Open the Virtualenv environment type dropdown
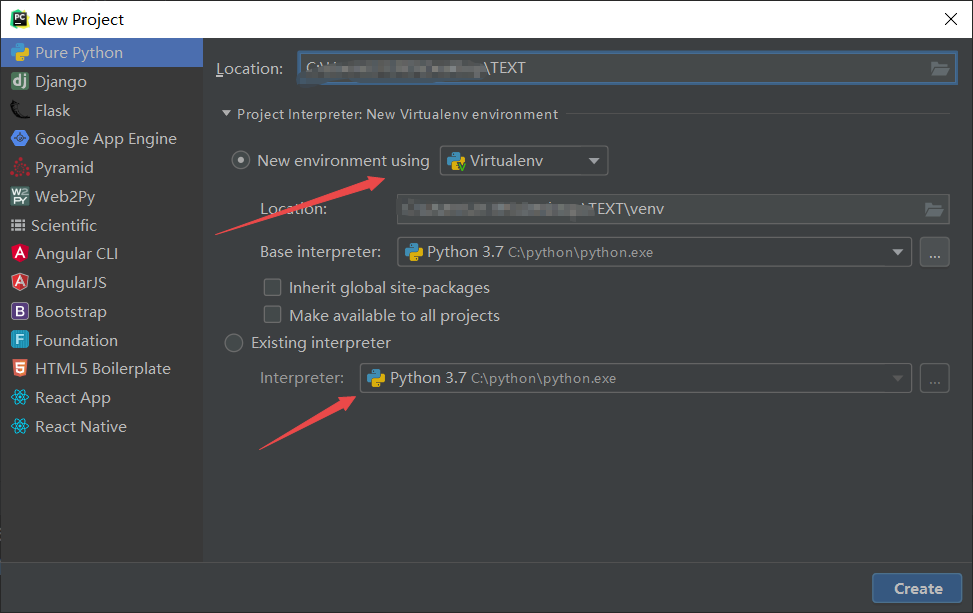The width and height of the screenshot is (973, 613). [524, 161]
